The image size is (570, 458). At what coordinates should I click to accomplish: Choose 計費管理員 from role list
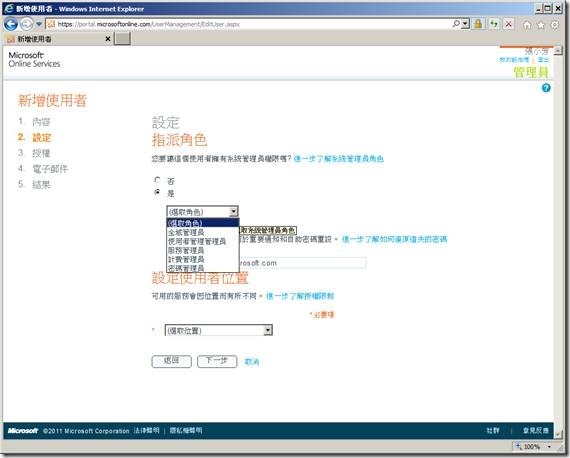coord(203,259)
